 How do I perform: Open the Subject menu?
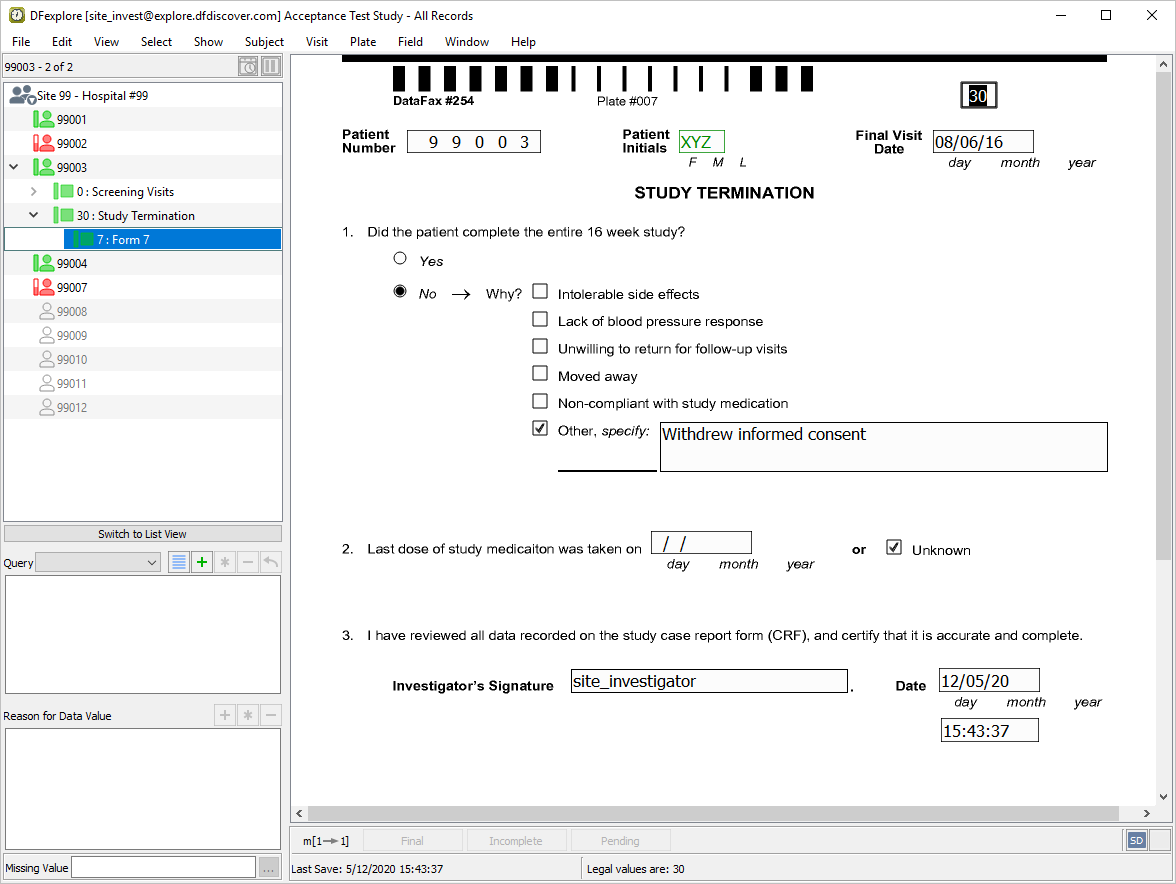264,42
